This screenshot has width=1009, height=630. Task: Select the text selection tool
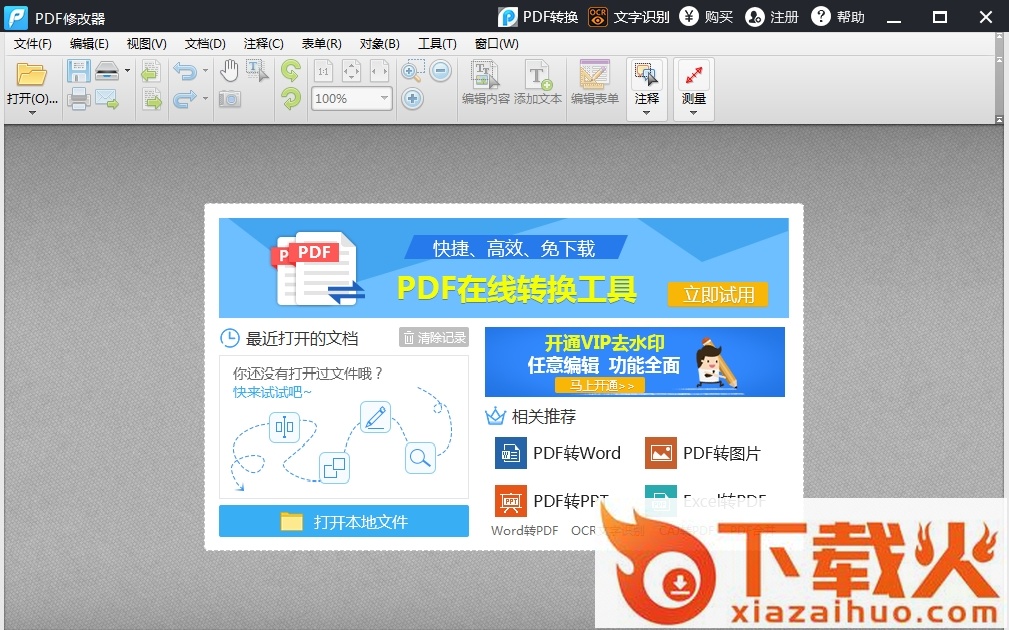(x=257, y=71)
